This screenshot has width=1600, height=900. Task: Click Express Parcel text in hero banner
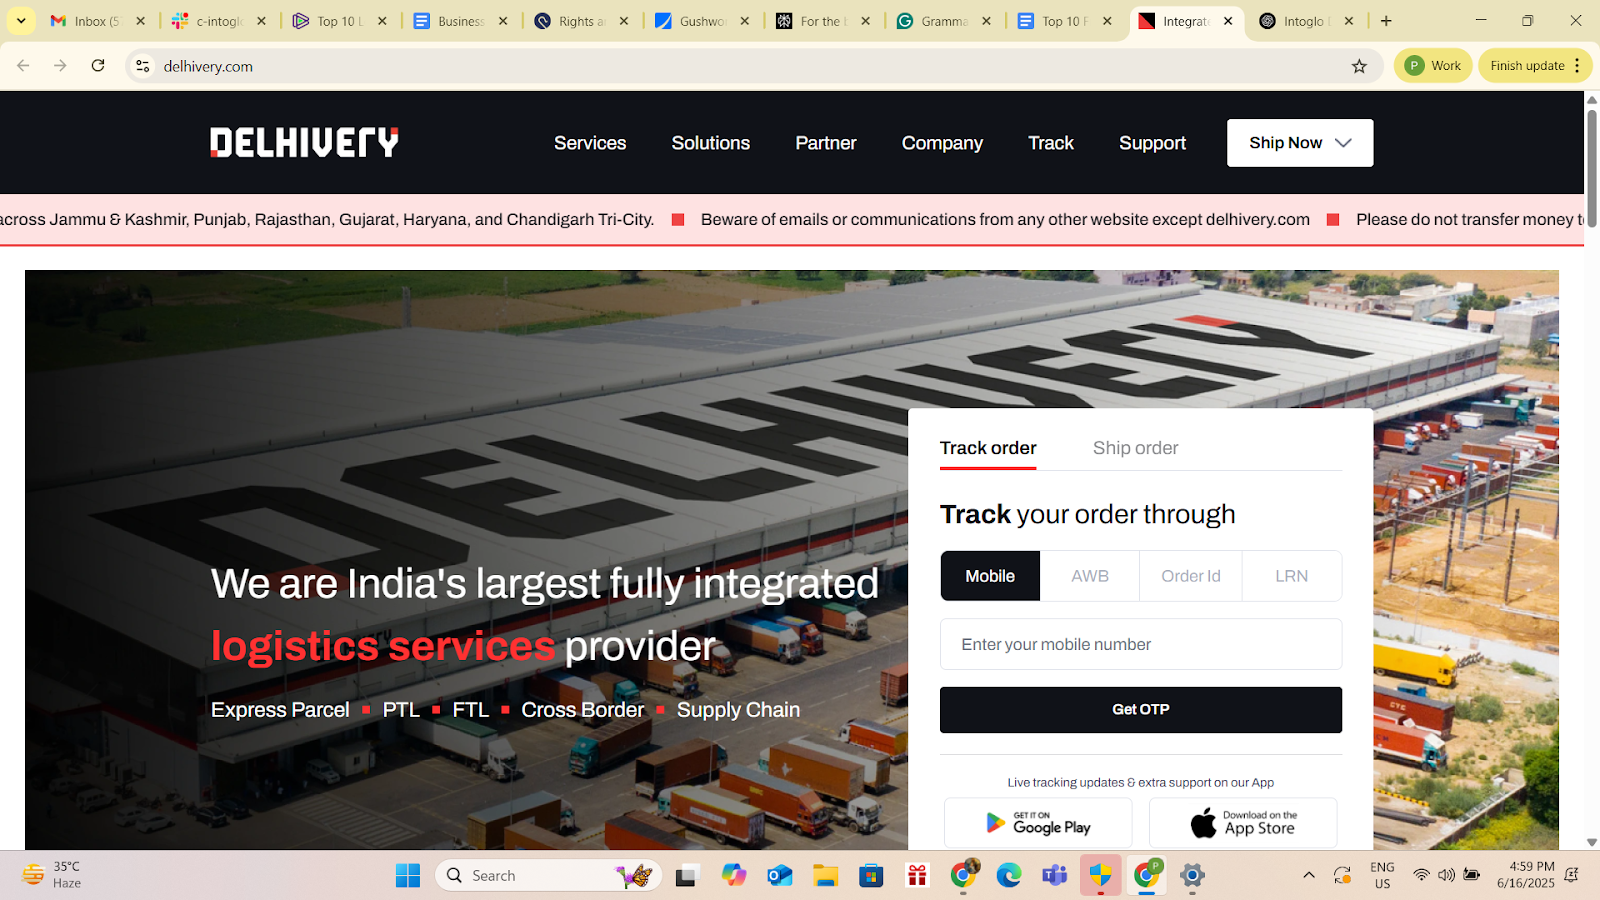click(280, 710)
